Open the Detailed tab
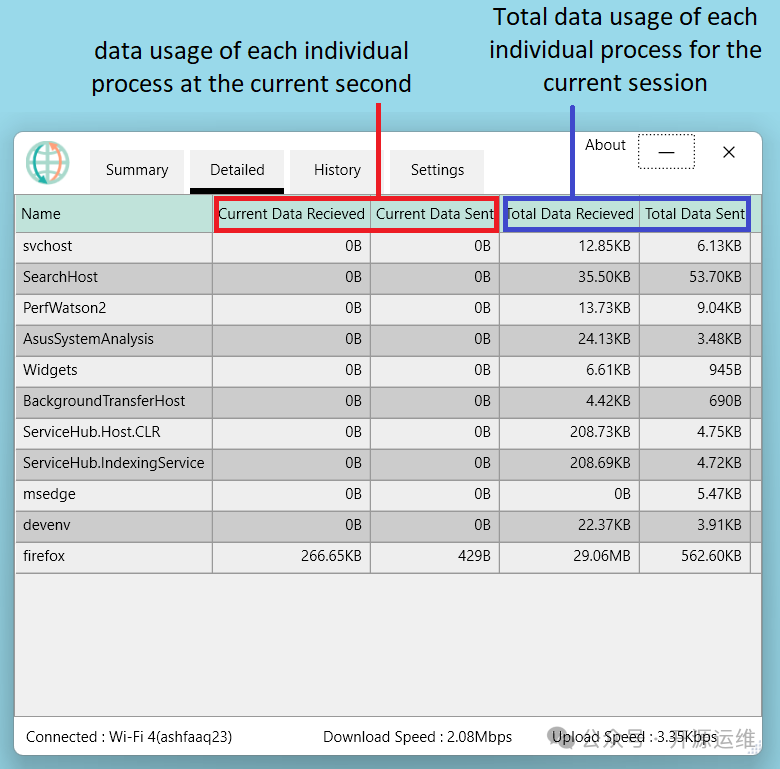Screen dimensions: 780x769 click(x=237, y=170)
